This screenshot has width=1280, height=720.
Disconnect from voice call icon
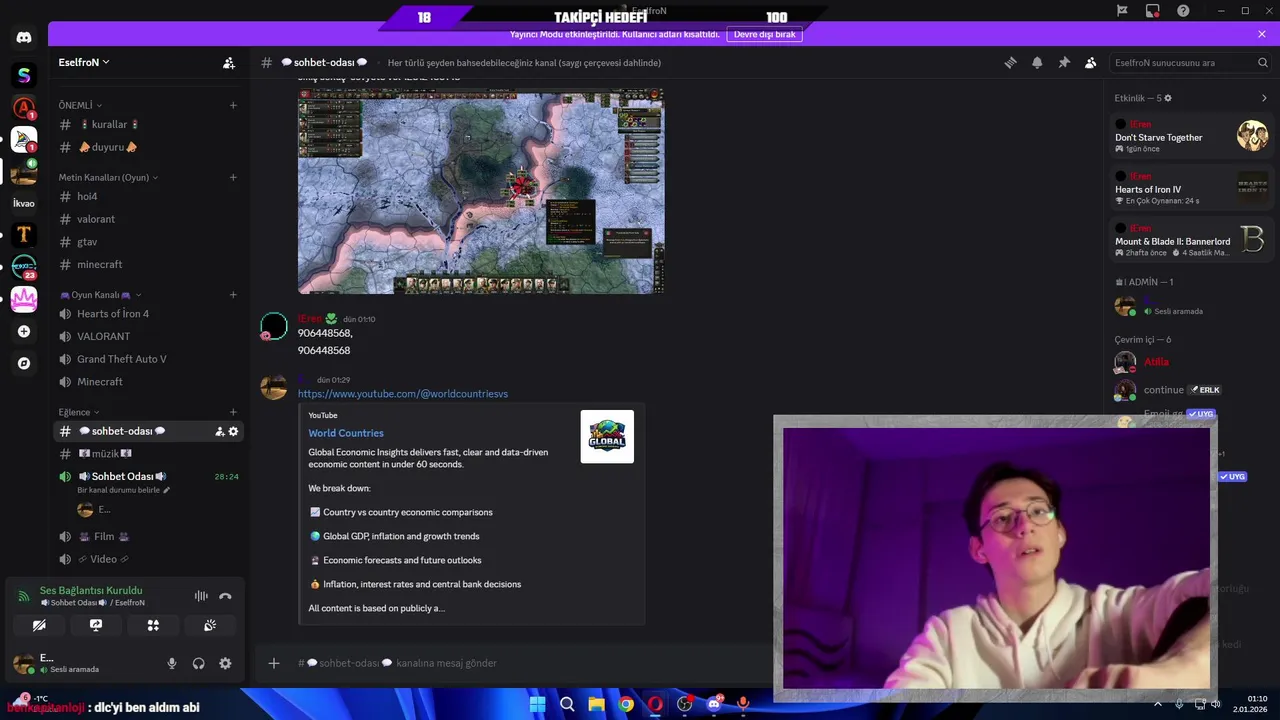click(x=225, y=596)
